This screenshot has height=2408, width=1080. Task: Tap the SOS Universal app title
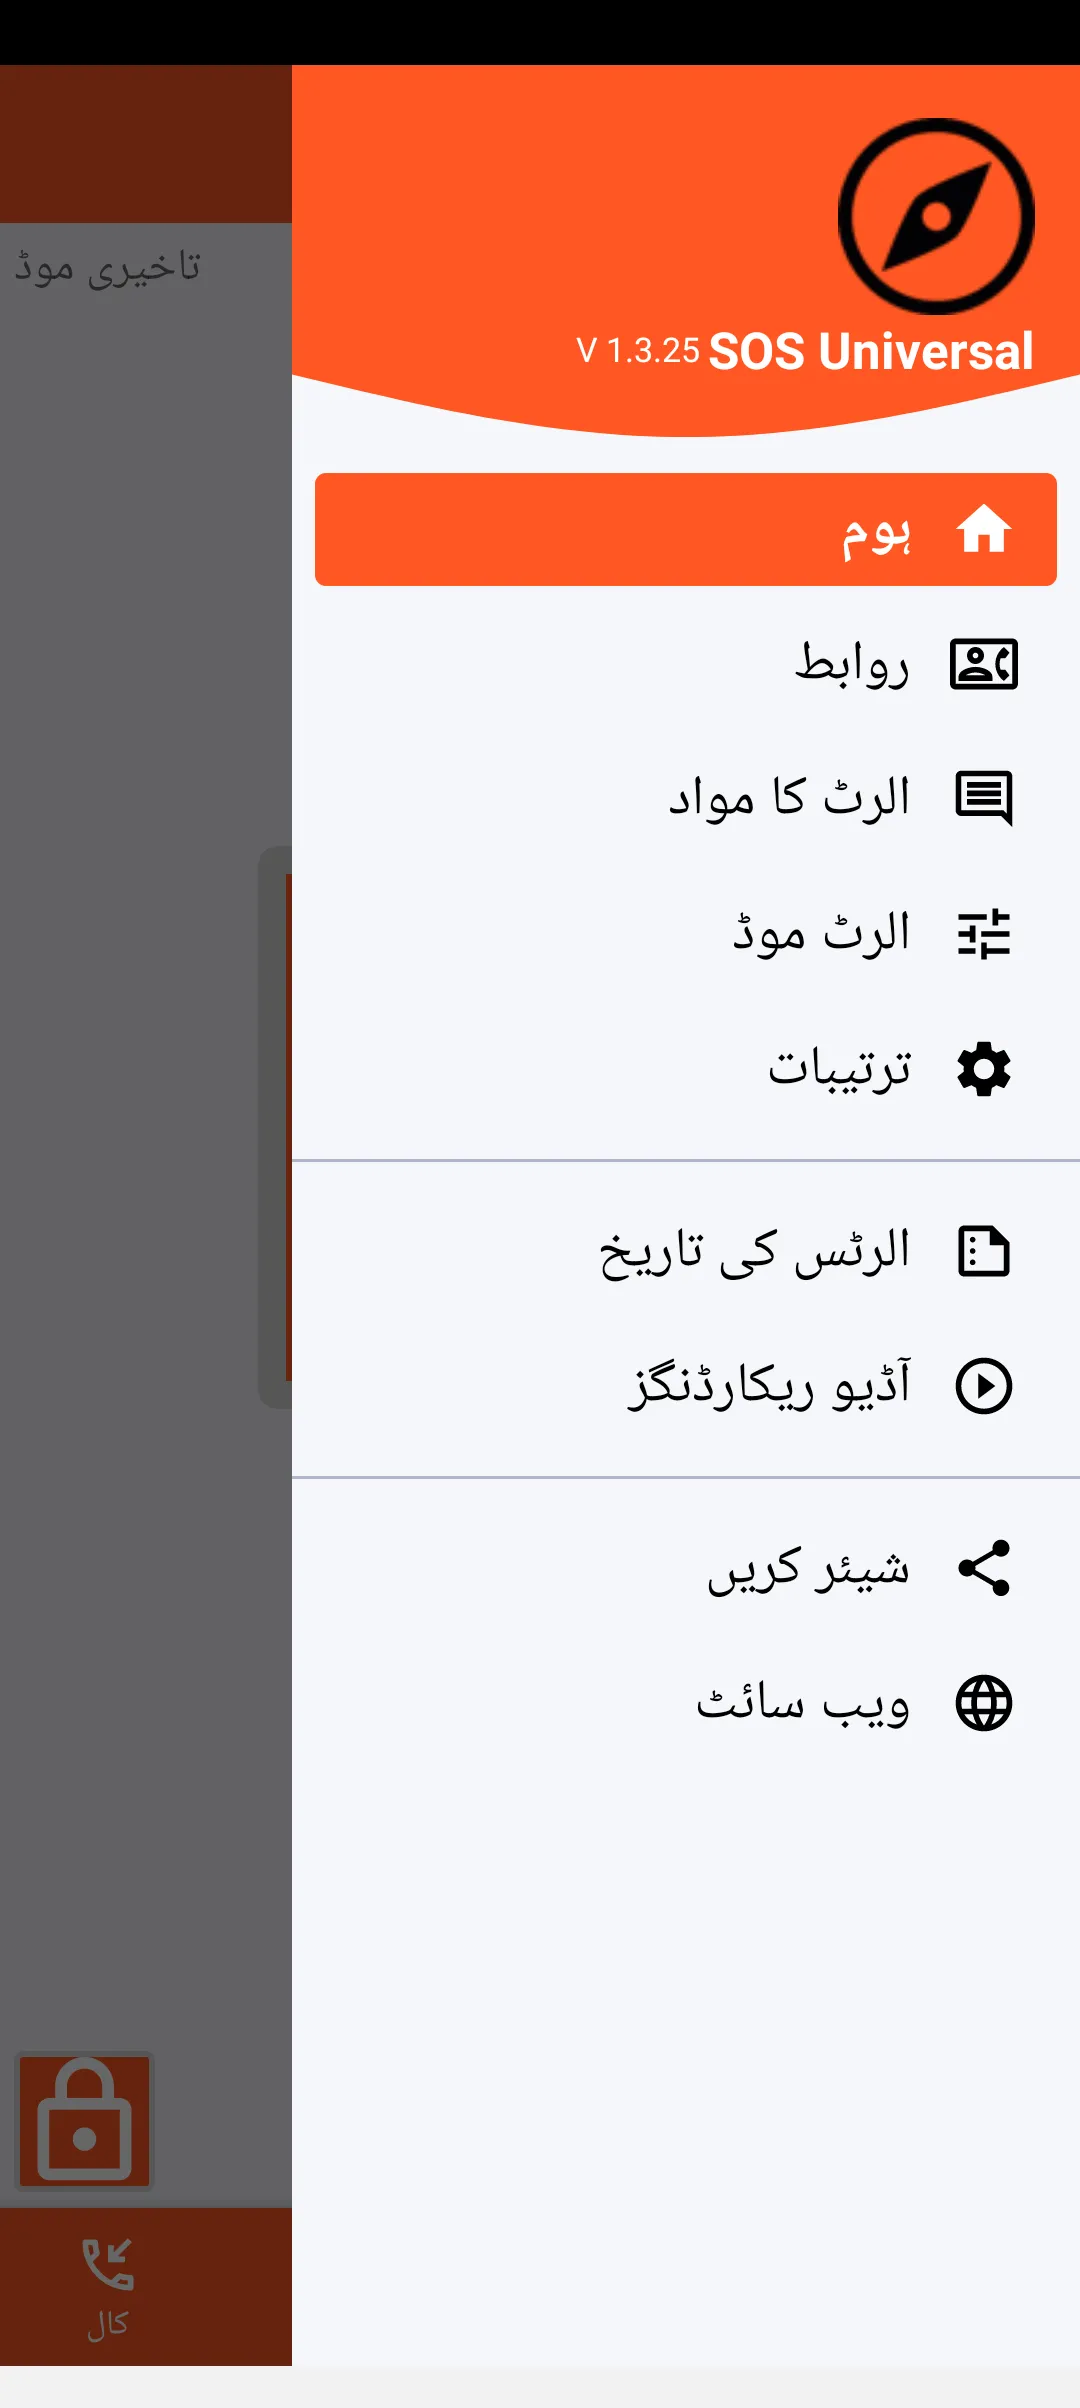tap(870, 352)
